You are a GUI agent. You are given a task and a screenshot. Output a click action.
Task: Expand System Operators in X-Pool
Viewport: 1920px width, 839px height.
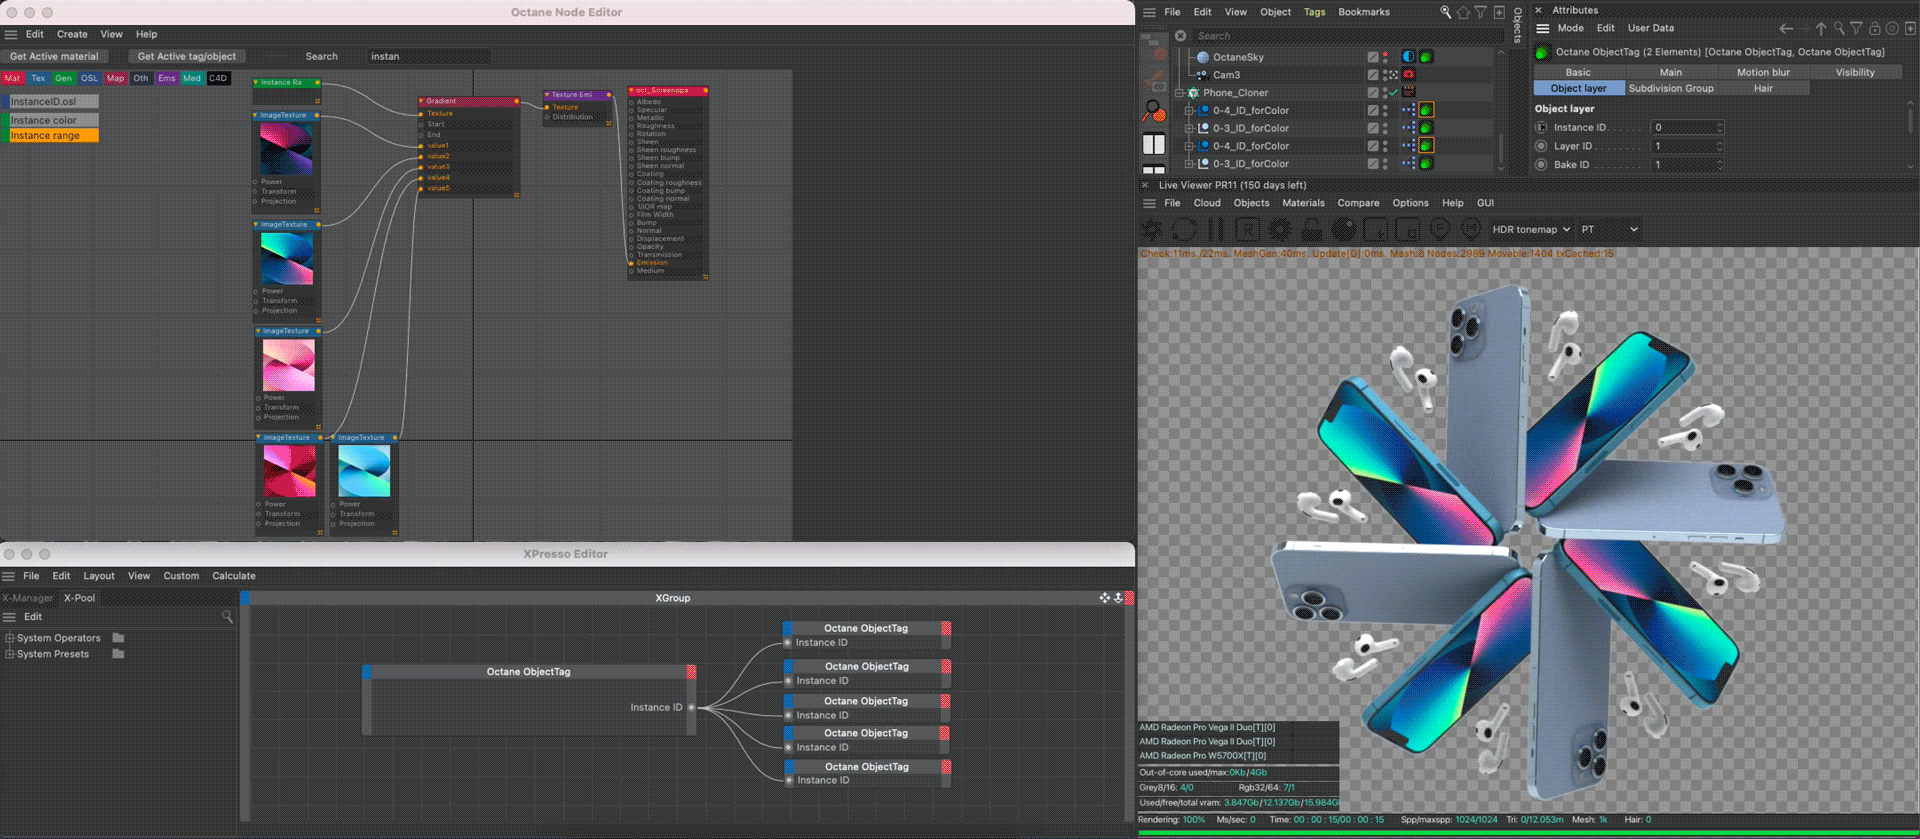click(10, 638)
